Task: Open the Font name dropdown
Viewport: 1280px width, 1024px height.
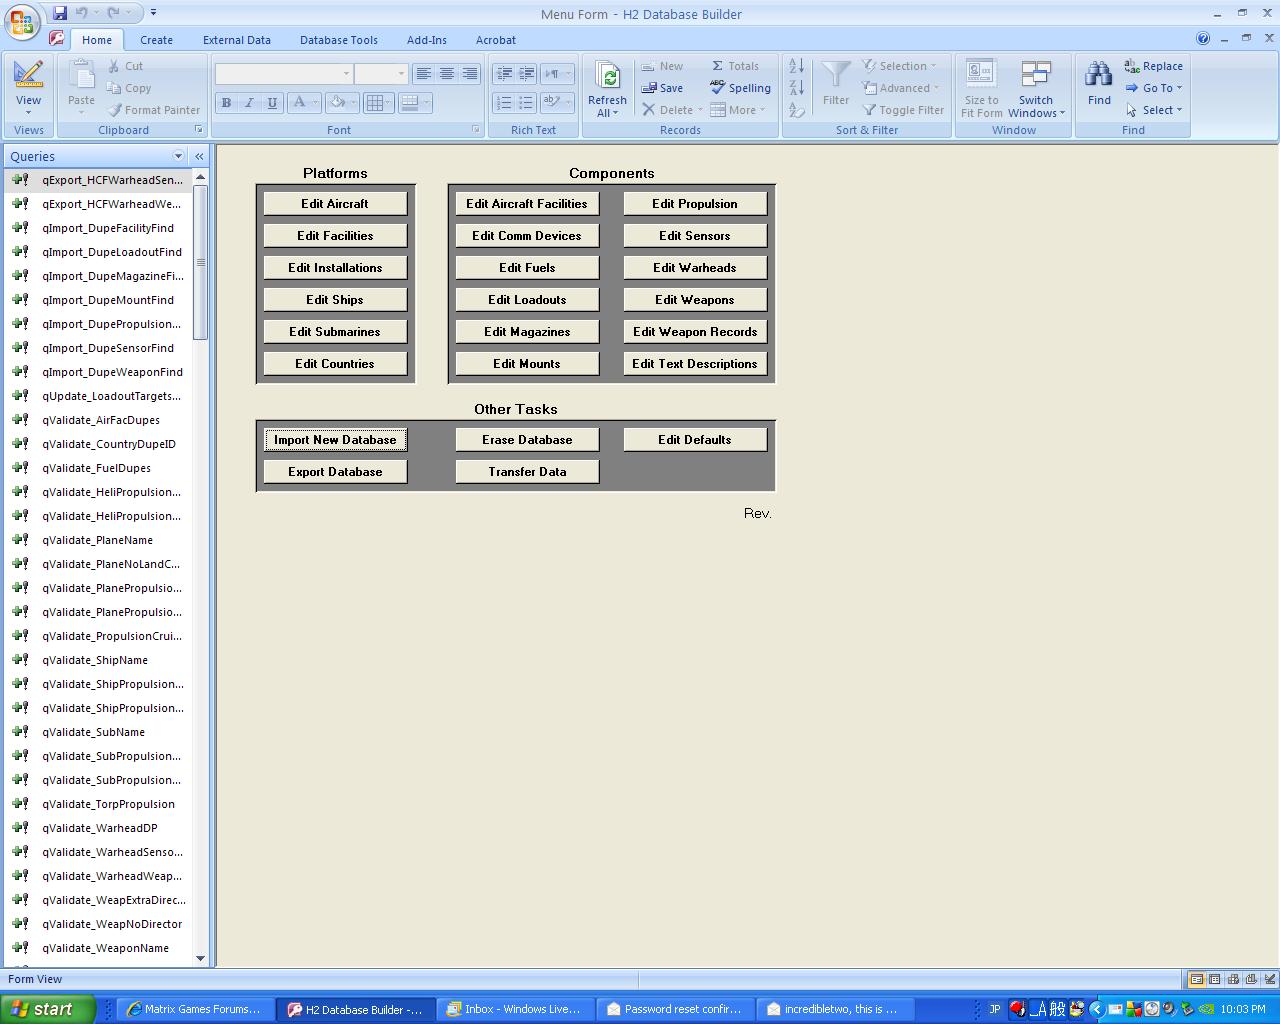Action: pos(346,74)
